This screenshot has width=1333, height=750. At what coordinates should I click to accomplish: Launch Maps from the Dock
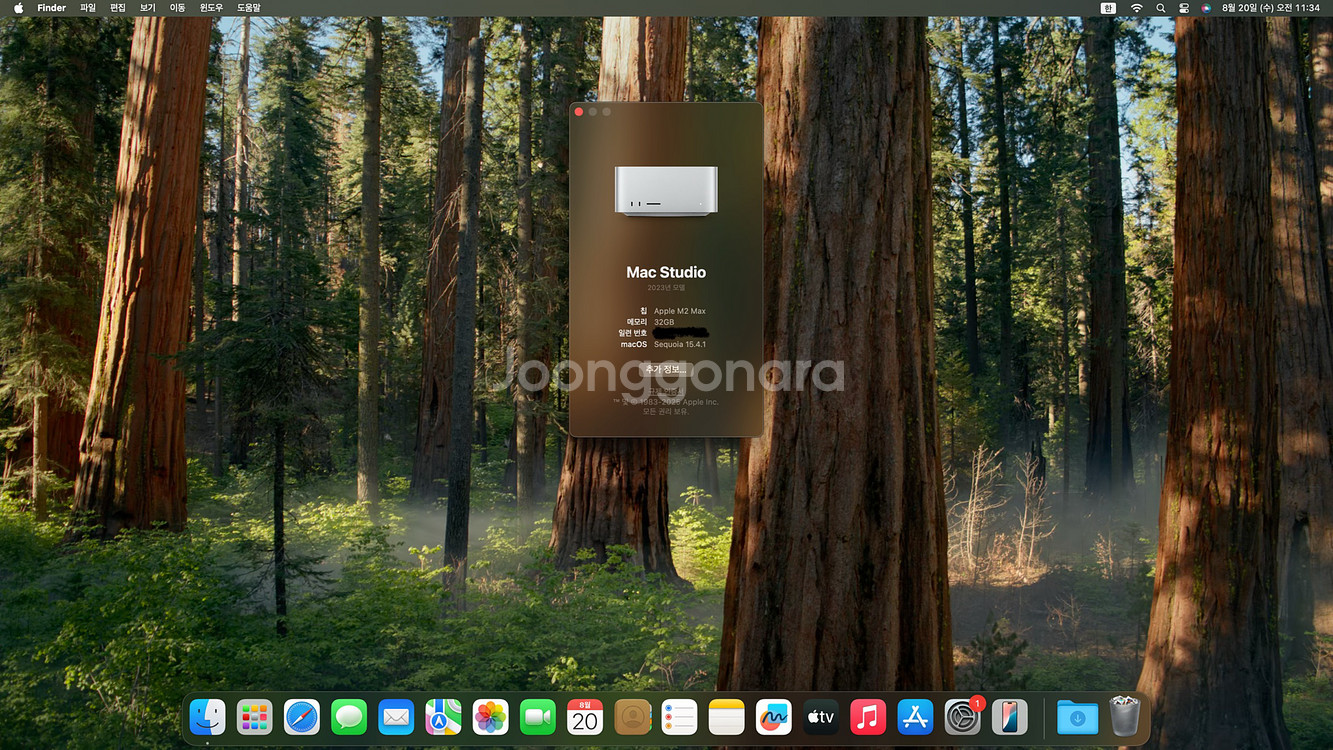[x=443, y=717]
